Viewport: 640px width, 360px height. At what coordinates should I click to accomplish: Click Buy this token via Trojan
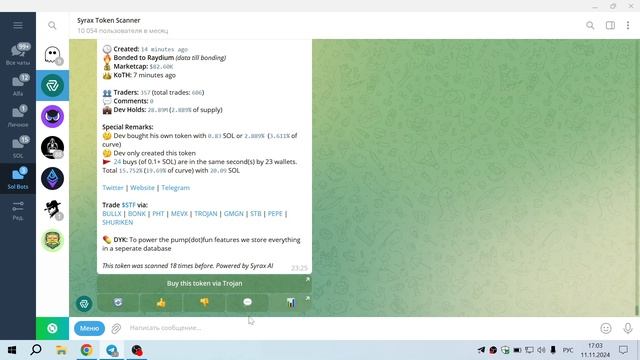(204, 283)
